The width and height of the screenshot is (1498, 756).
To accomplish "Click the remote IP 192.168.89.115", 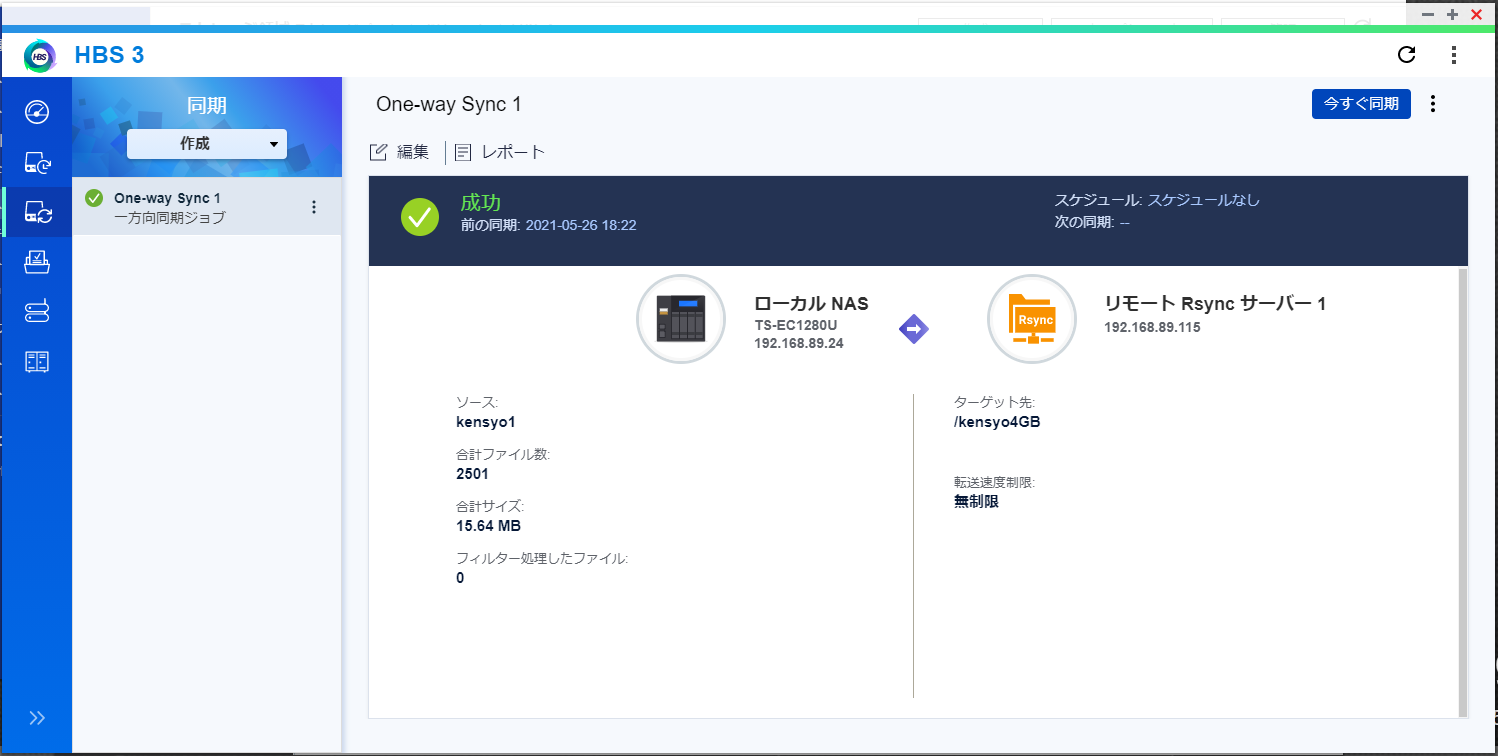I will pos(1152,327).
